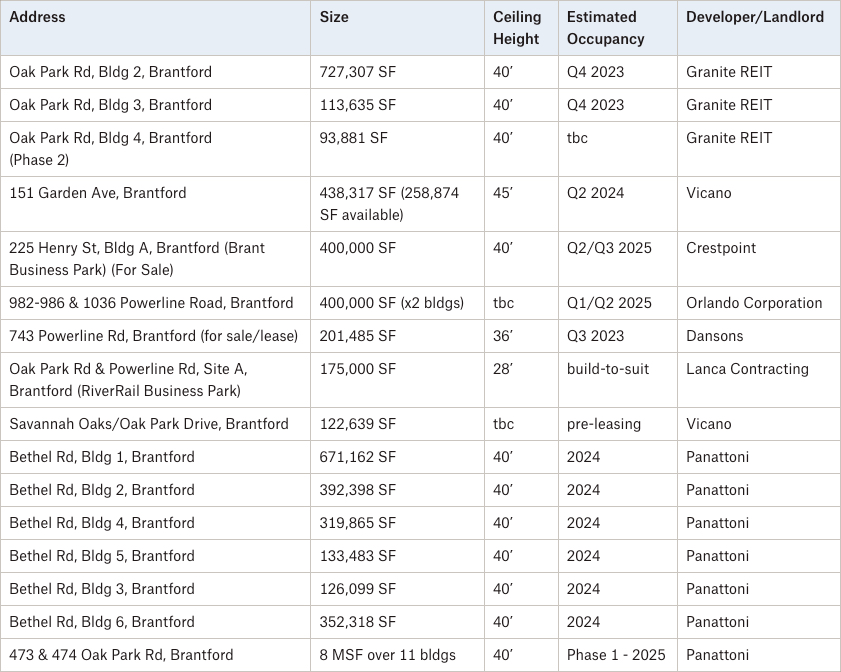Click the 743 Powerline Rd address cell
The image size is (841, 672).
(x=154, y=336)
